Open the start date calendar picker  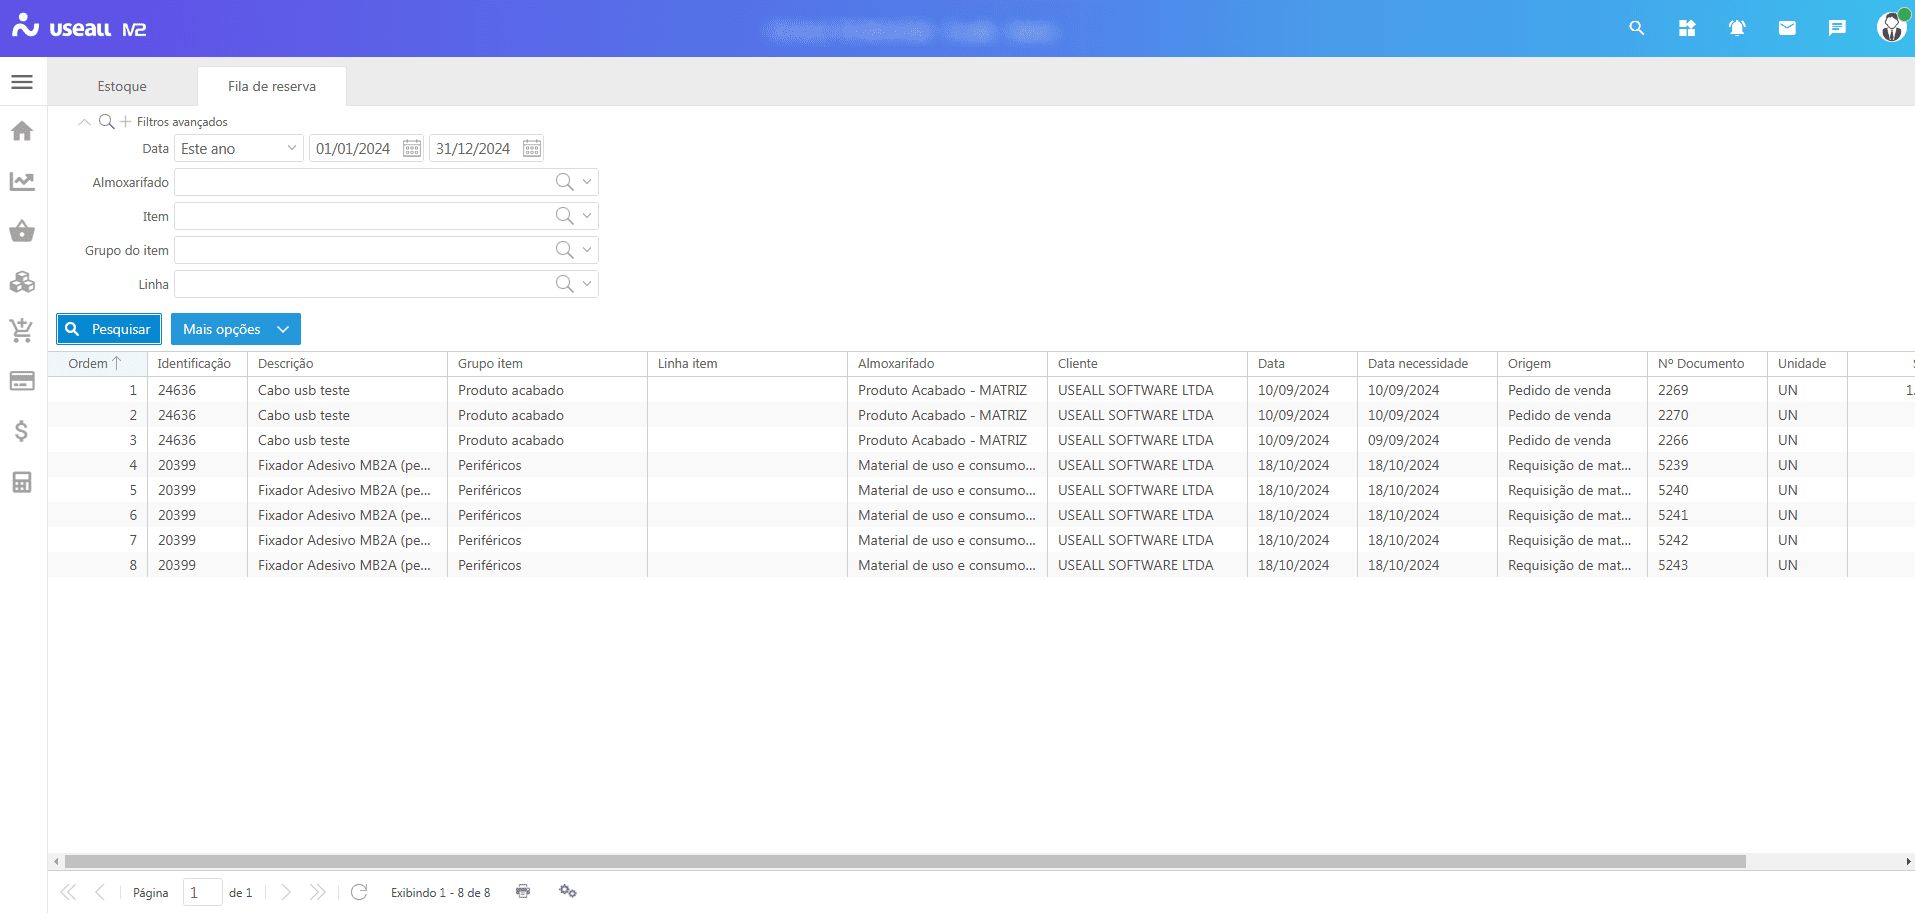point(412,149)
